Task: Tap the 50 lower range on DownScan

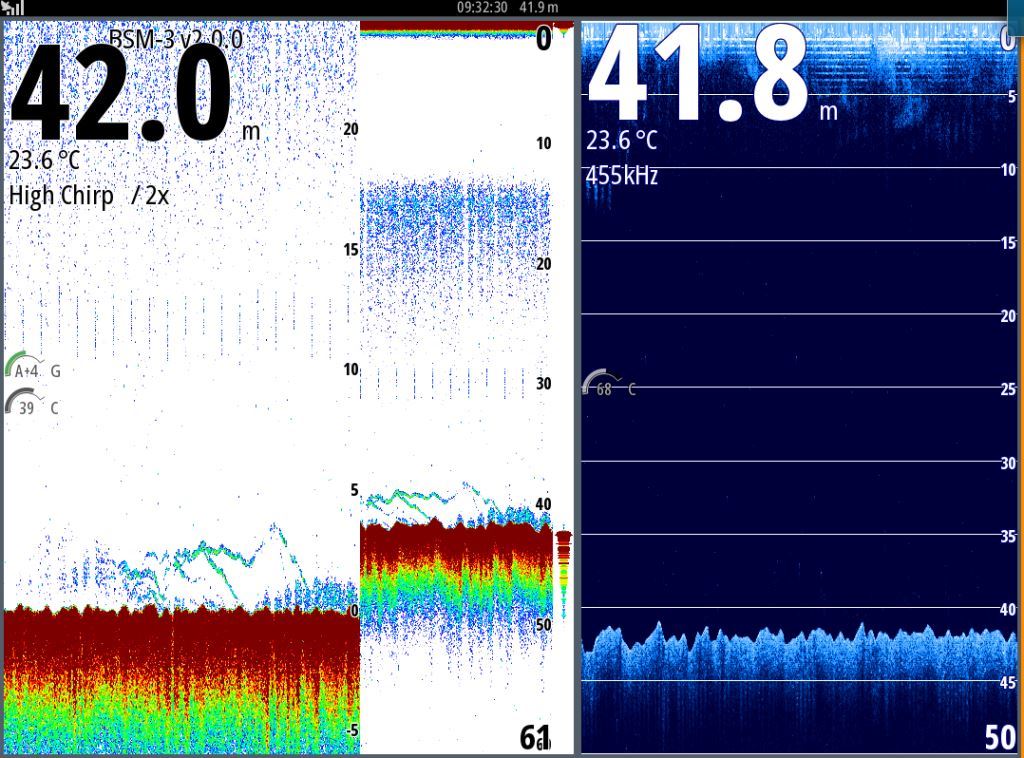Action: coord(999,737)
